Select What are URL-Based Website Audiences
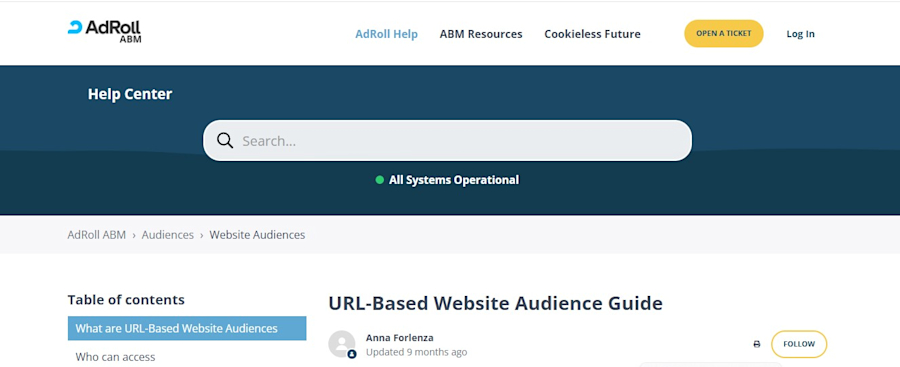 (187, 329)
